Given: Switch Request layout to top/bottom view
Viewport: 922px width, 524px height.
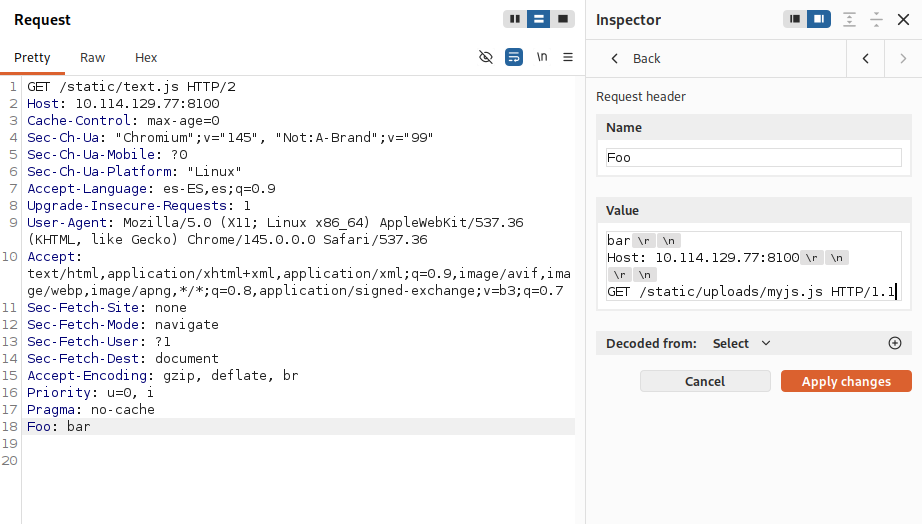Looking at the screenshot, I should coord(539,19).
